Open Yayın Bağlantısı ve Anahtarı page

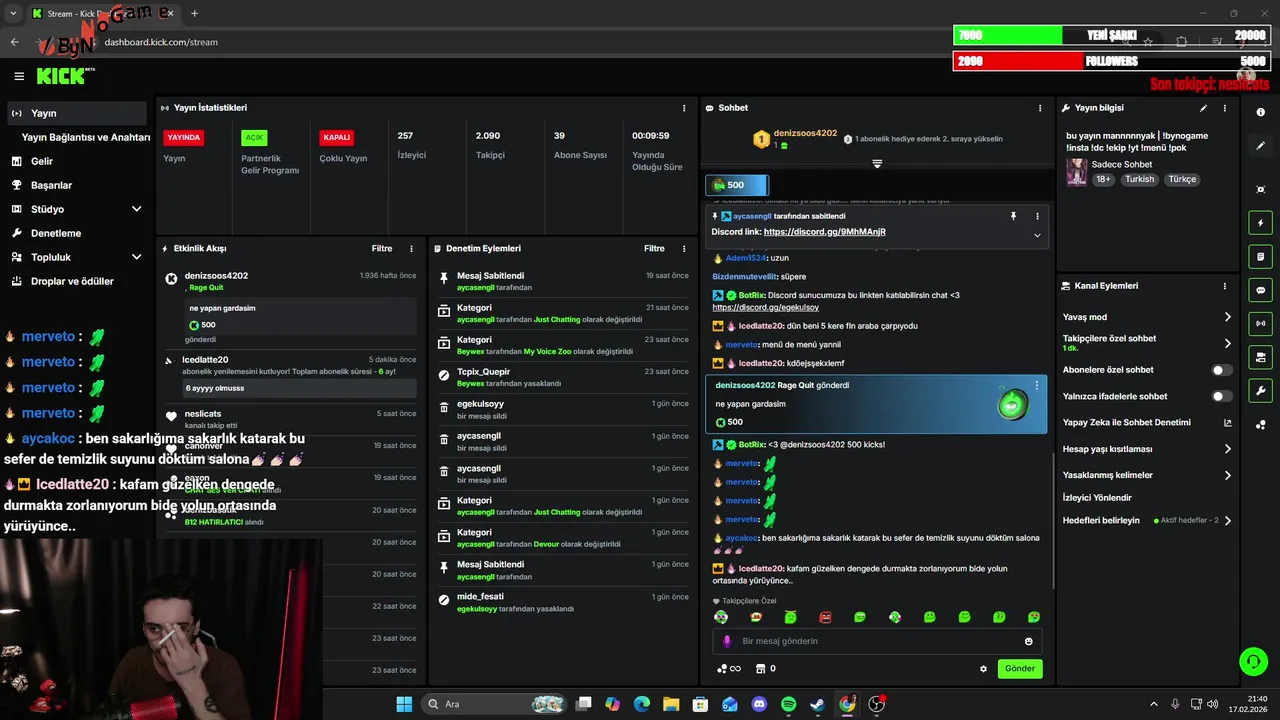point(86,137)
